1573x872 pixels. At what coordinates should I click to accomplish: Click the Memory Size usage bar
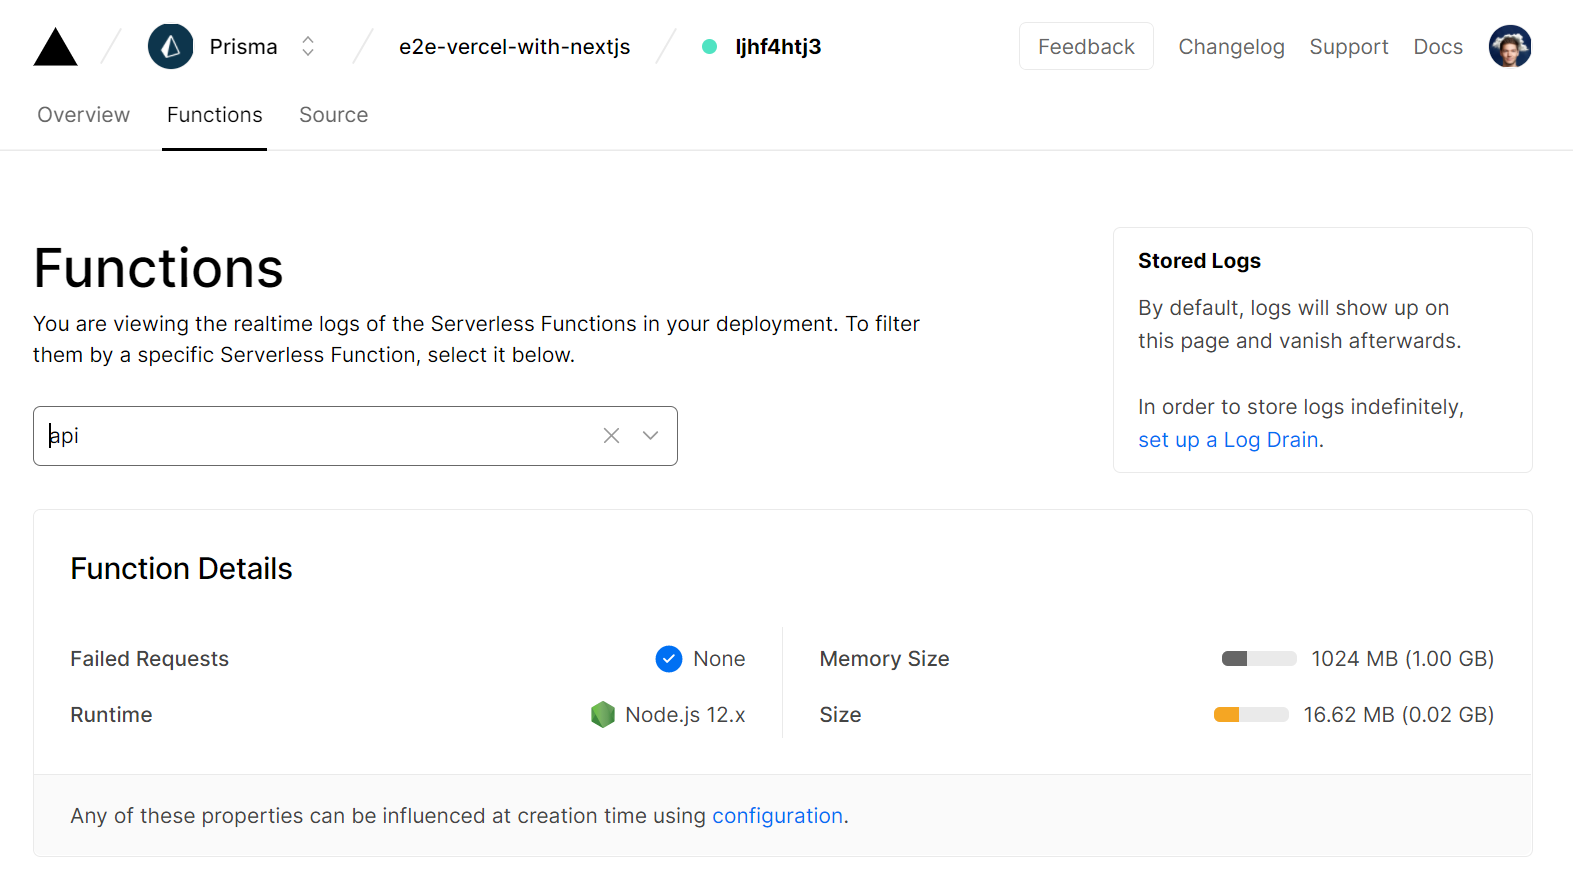point(1259,659)
